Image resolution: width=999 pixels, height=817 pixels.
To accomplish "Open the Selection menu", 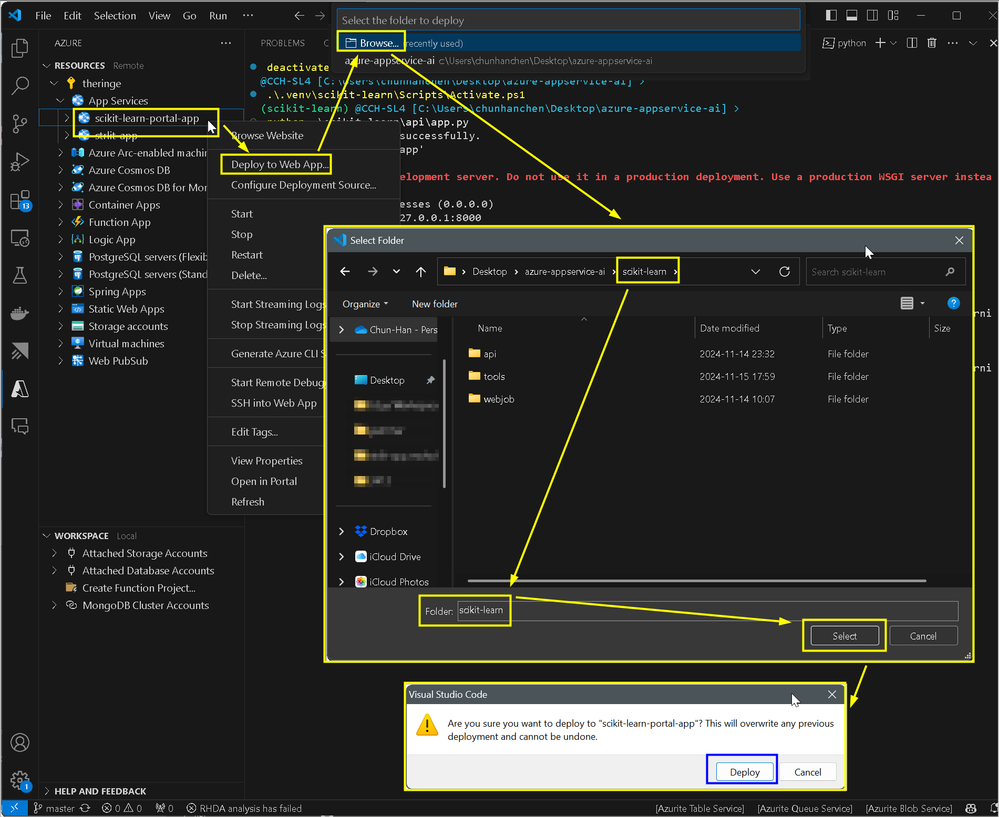I will coord(115,15).
